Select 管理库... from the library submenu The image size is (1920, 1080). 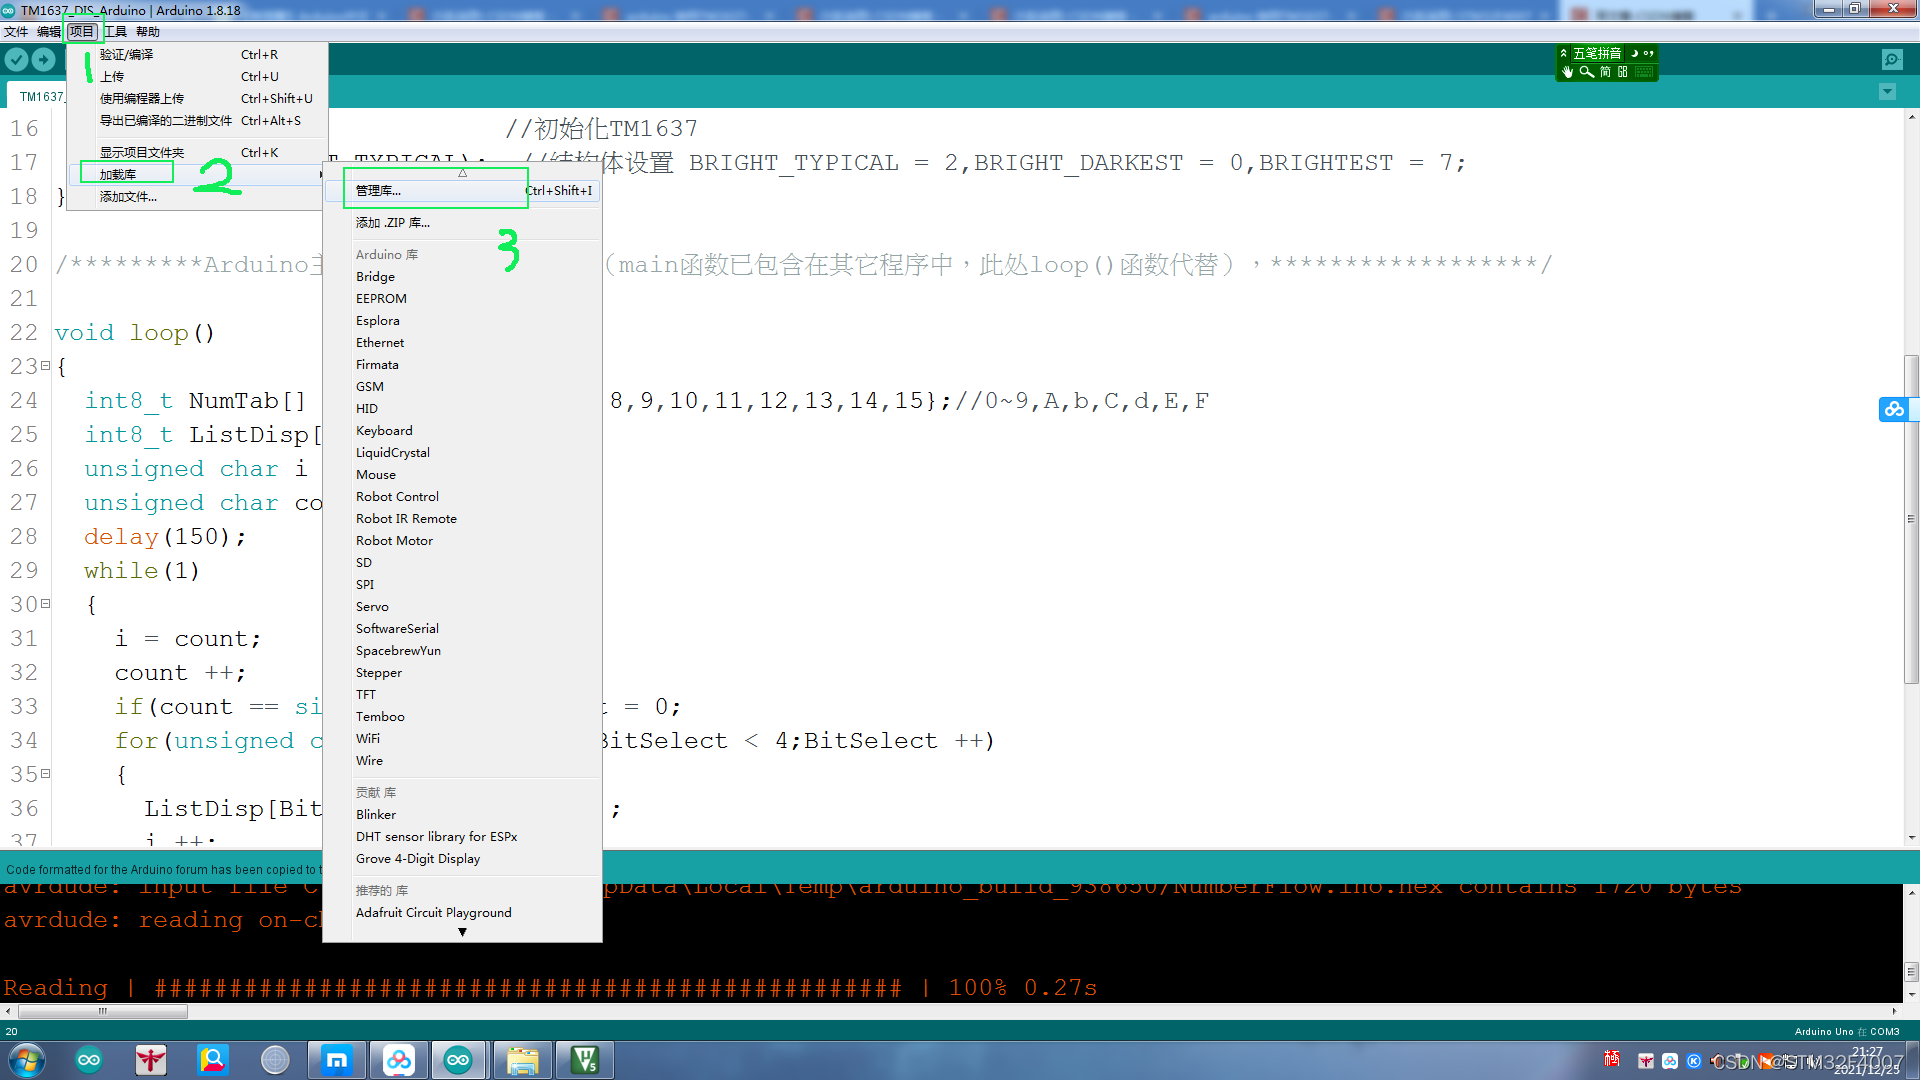tap(378, 191)
